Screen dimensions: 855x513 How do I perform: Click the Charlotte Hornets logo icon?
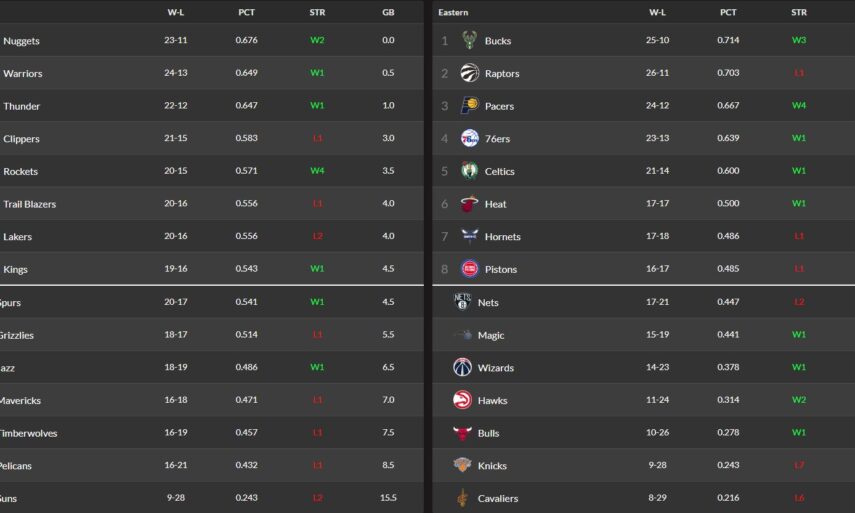point(469,236)
